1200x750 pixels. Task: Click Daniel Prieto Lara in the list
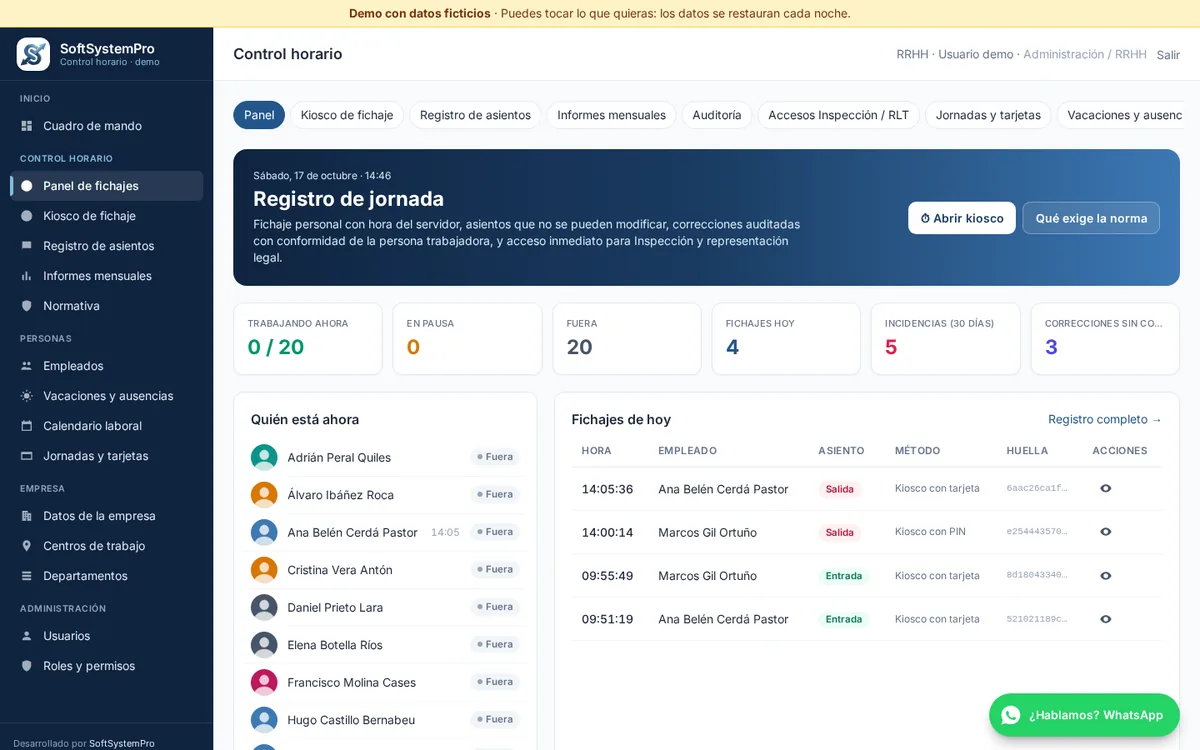335,607
